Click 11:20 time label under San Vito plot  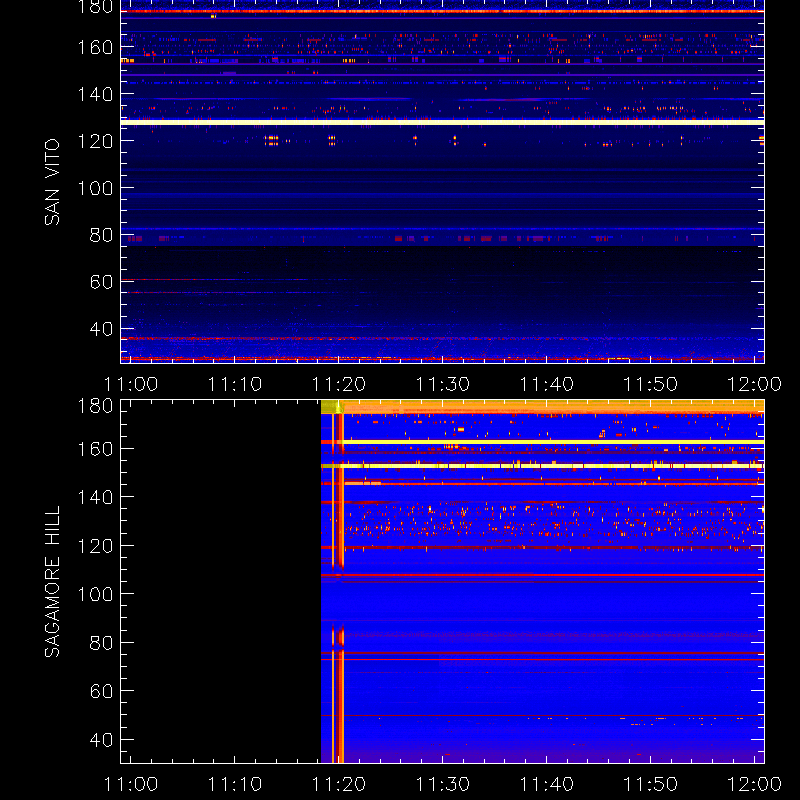(x=339, y=384)
